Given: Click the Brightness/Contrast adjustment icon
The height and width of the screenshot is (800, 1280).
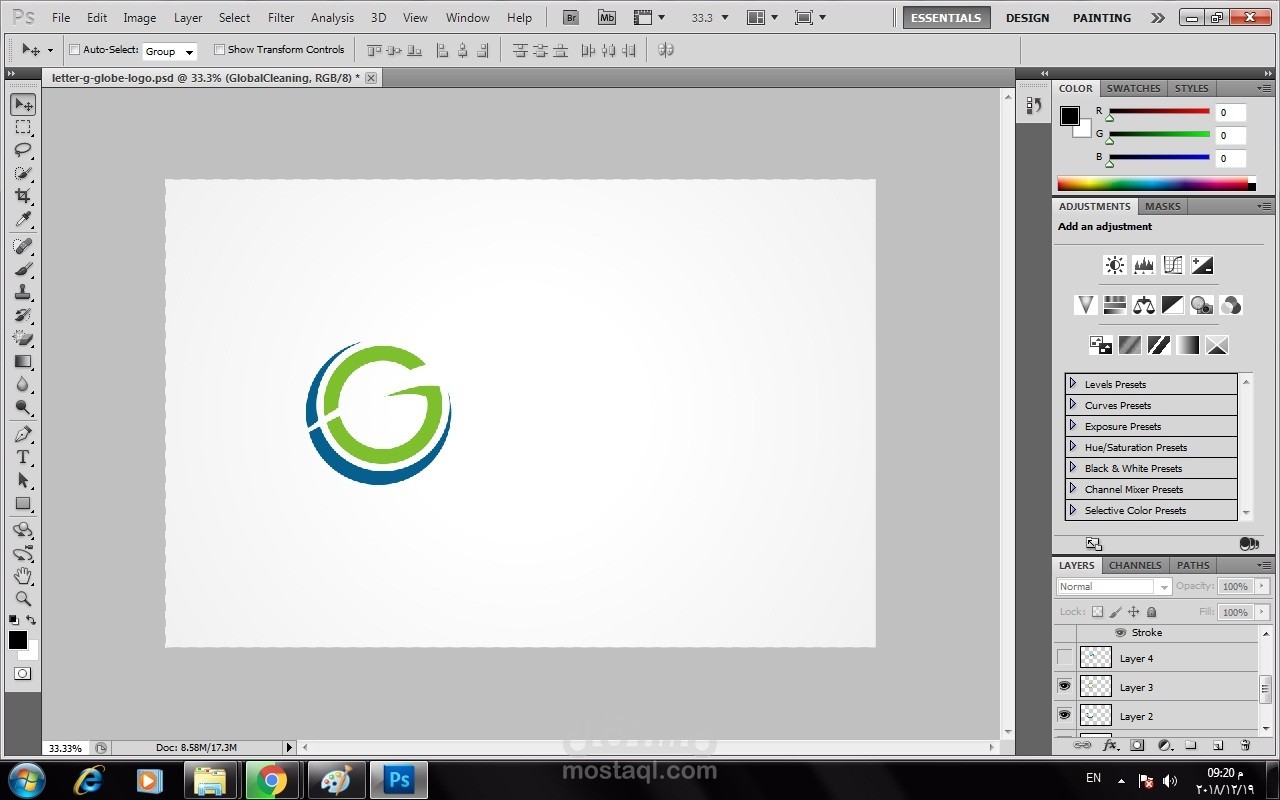Looking at the screenshot, I should [1114, 265].
